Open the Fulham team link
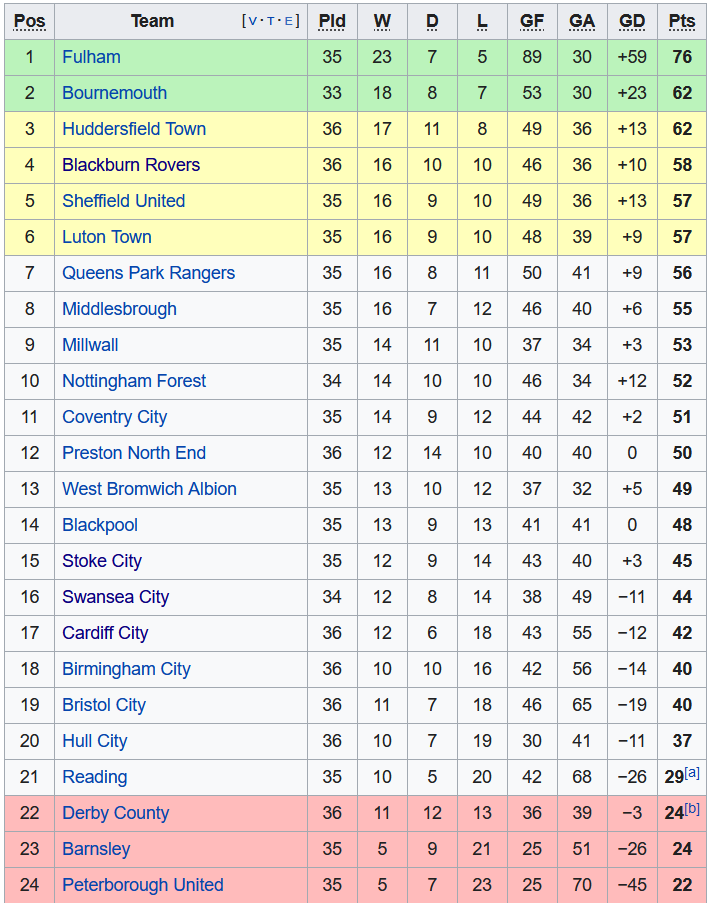 tap(91, 57)
